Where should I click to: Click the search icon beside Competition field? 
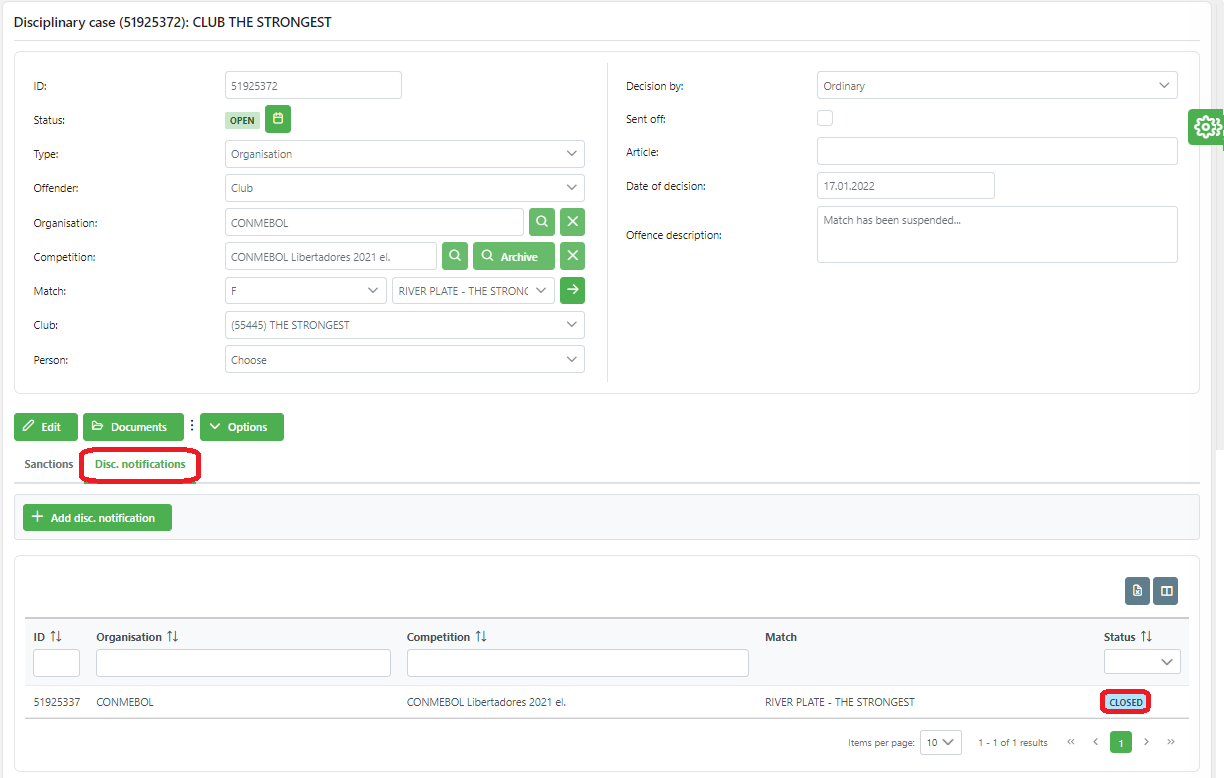coord(455,256)
